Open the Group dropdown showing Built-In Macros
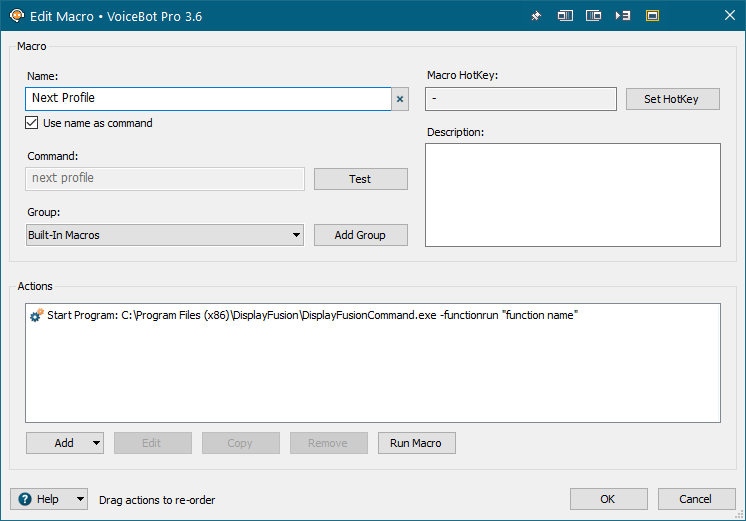 click(165, 235)
